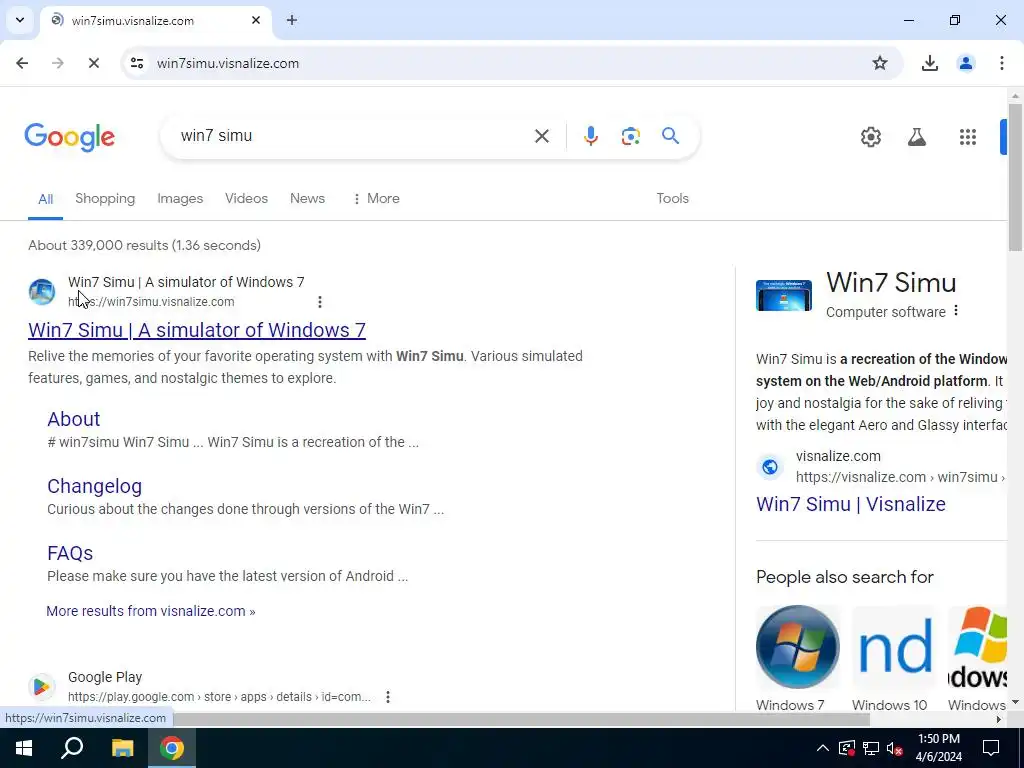Click the Win7 Simu result site favicon
This screenshot has height=768, width=1024.
pyautogui.click(x=42, y=291)
